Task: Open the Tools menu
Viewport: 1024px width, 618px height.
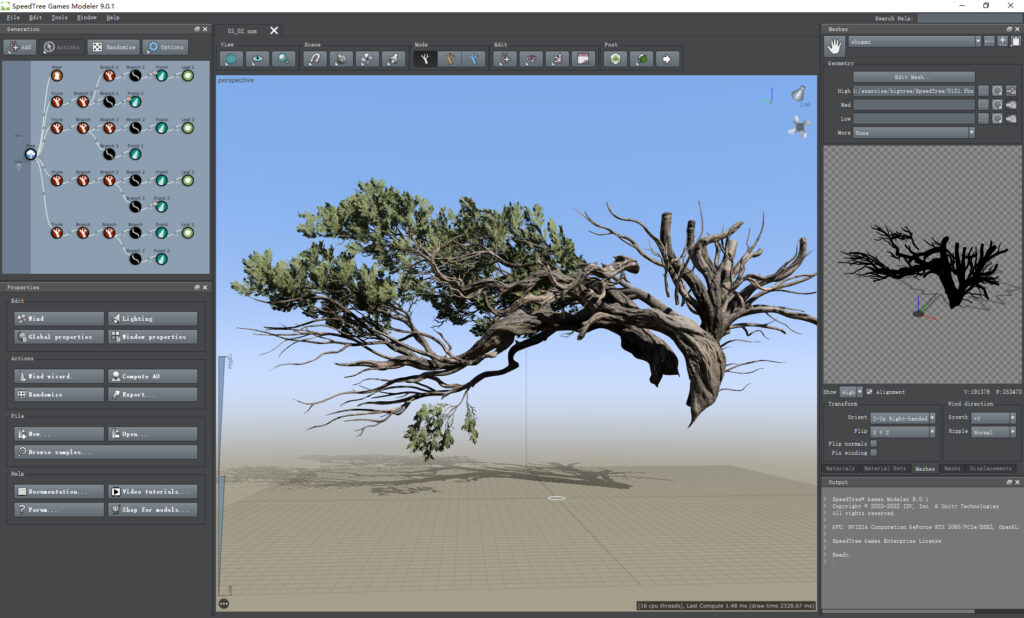Action: coord(60,17)
